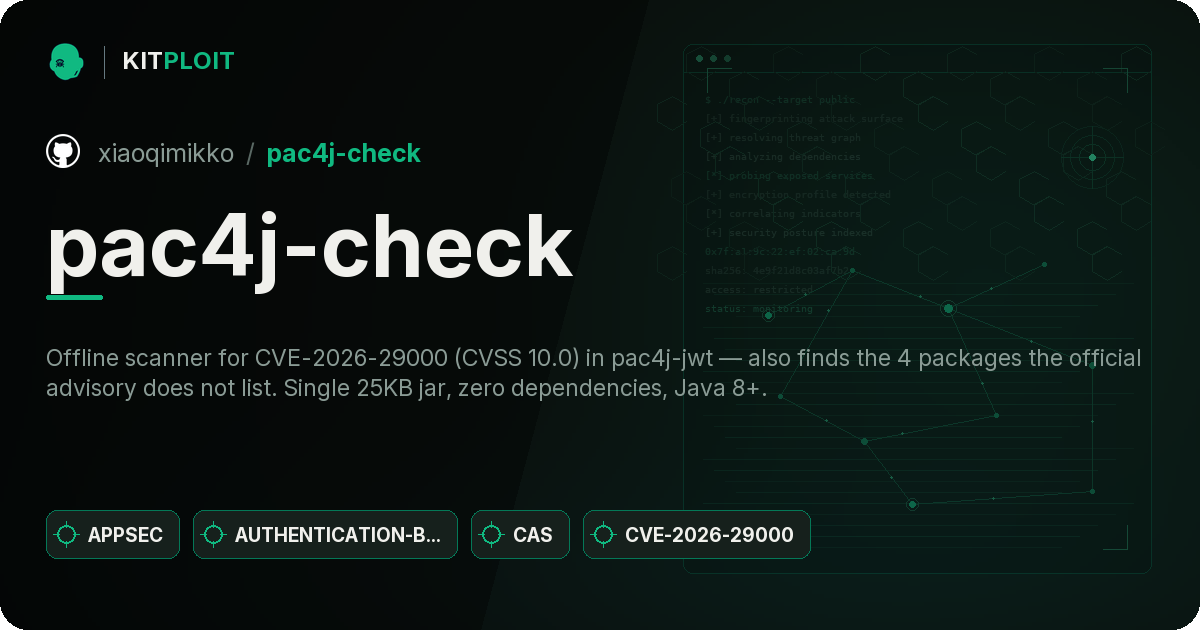Click the description line starting 'Offline scanner for CVE-2026-29000'
1200x630 pixels.
[x=594, y=359]
